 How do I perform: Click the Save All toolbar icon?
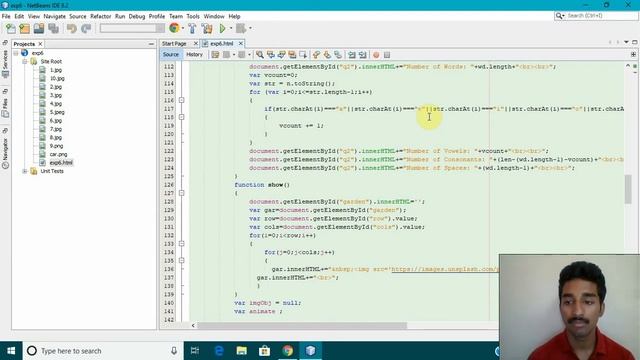53,29
